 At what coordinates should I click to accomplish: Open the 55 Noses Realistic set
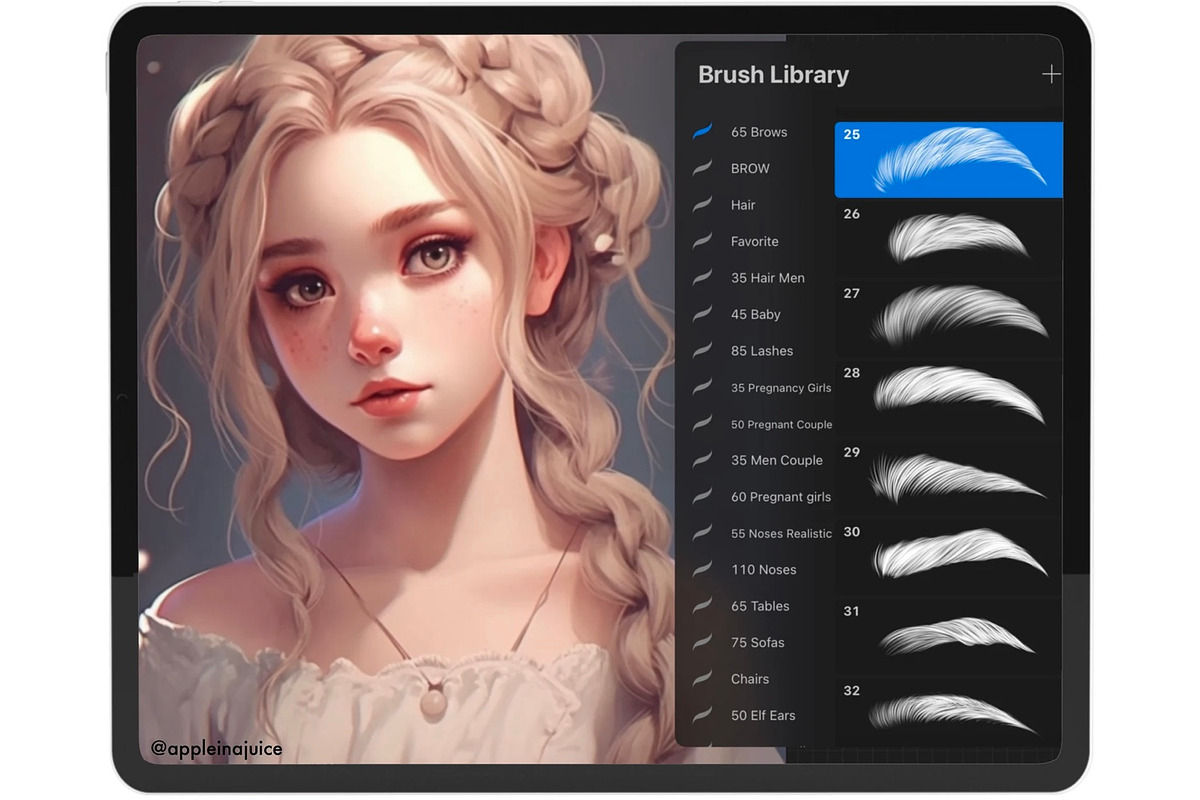781,534
